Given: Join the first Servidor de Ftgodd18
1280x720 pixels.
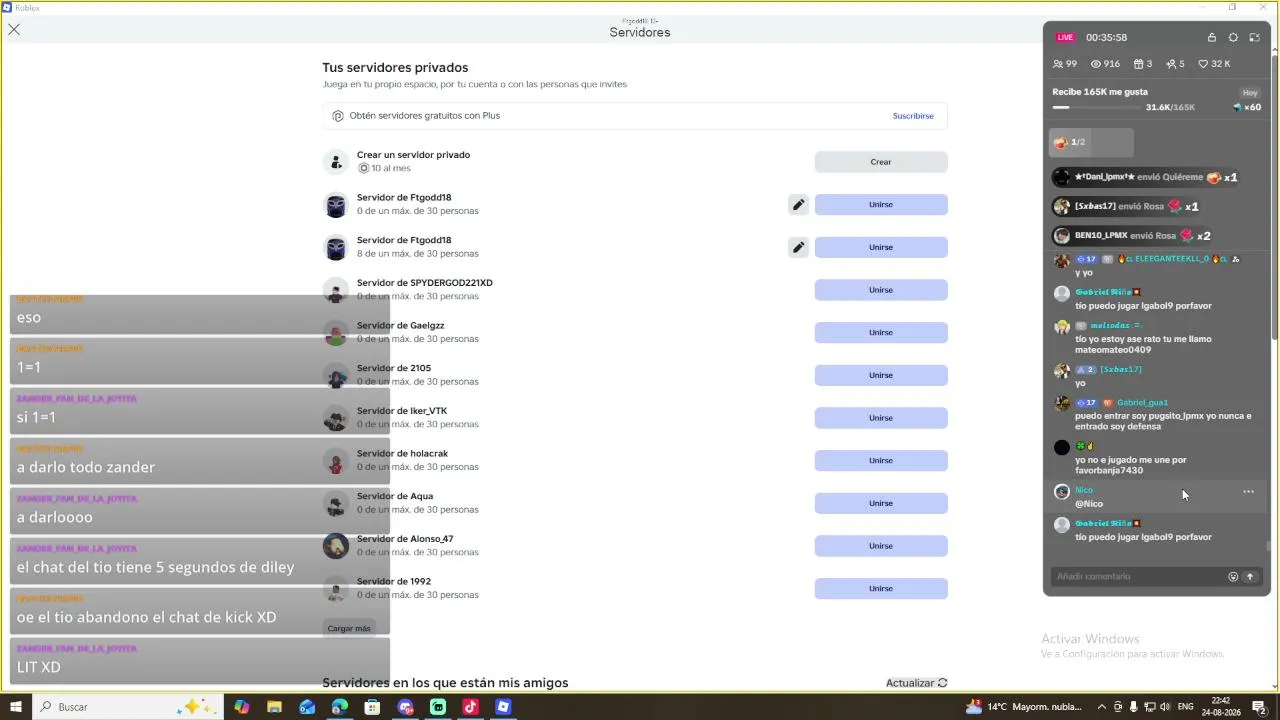Looking at the screenshot, I should point(881,205).
